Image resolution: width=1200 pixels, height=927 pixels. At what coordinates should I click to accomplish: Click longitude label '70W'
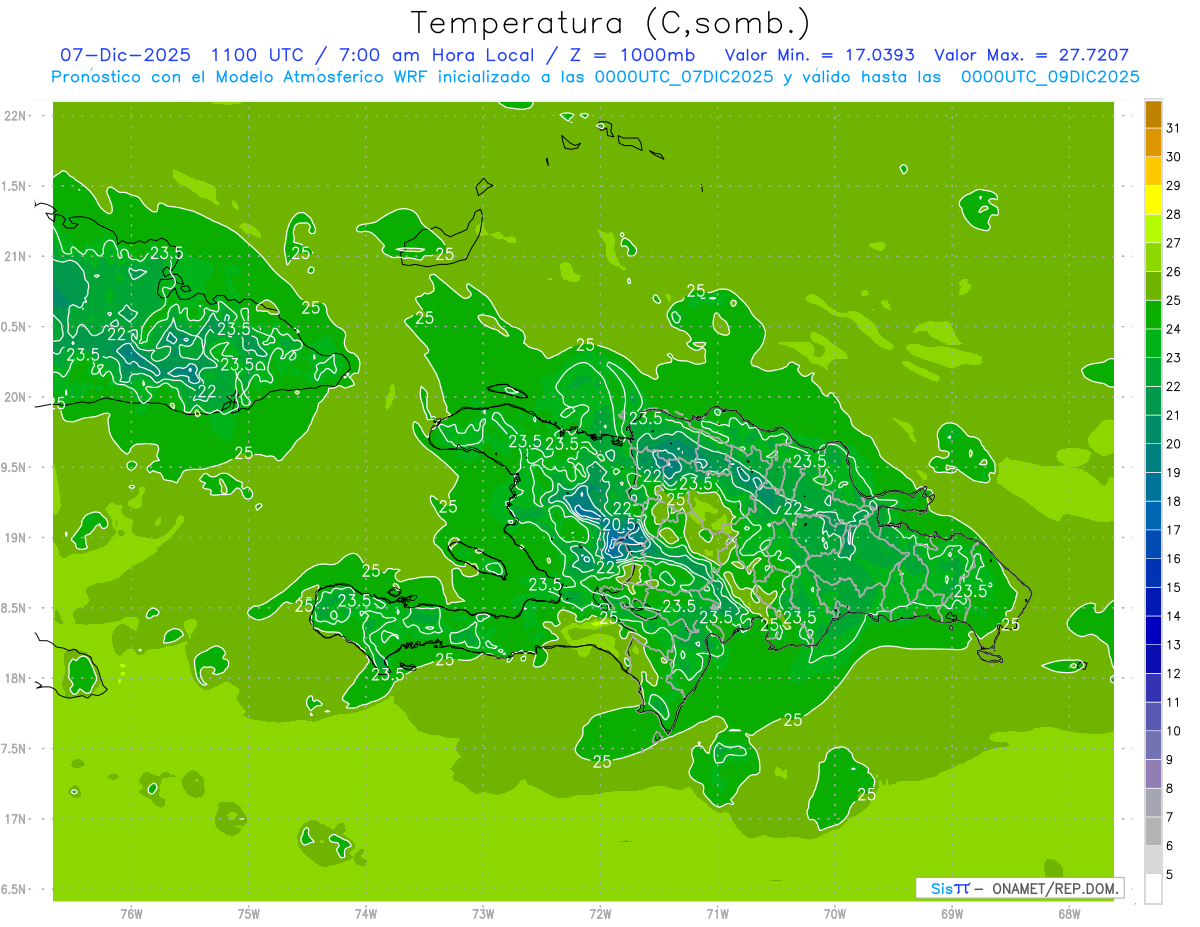coord(835,914)
